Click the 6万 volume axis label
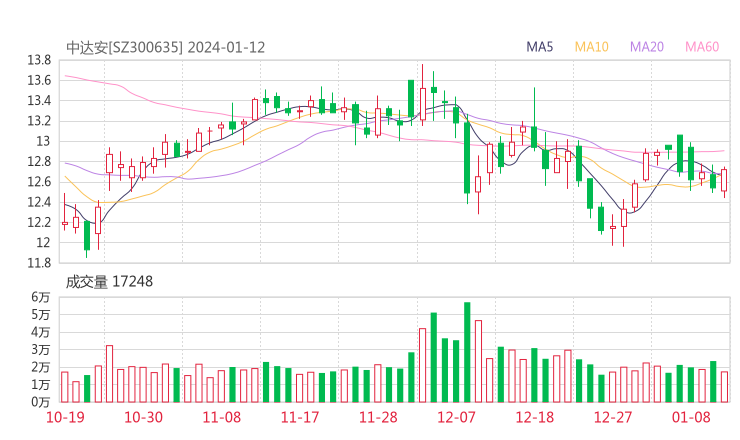The height and width of the screenshot is (440, 740). [x=41, y=297]
